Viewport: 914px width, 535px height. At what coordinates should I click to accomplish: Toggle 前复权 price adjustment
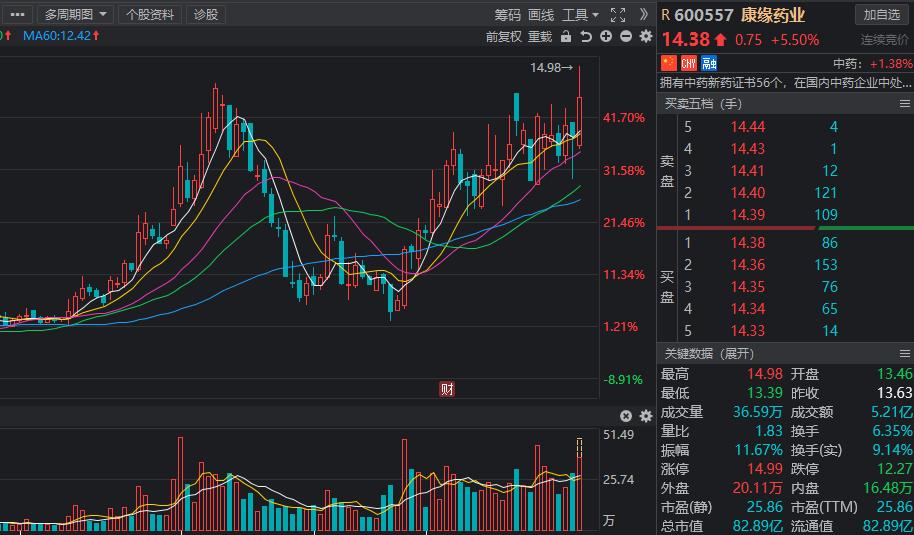(x=504, y=37)
